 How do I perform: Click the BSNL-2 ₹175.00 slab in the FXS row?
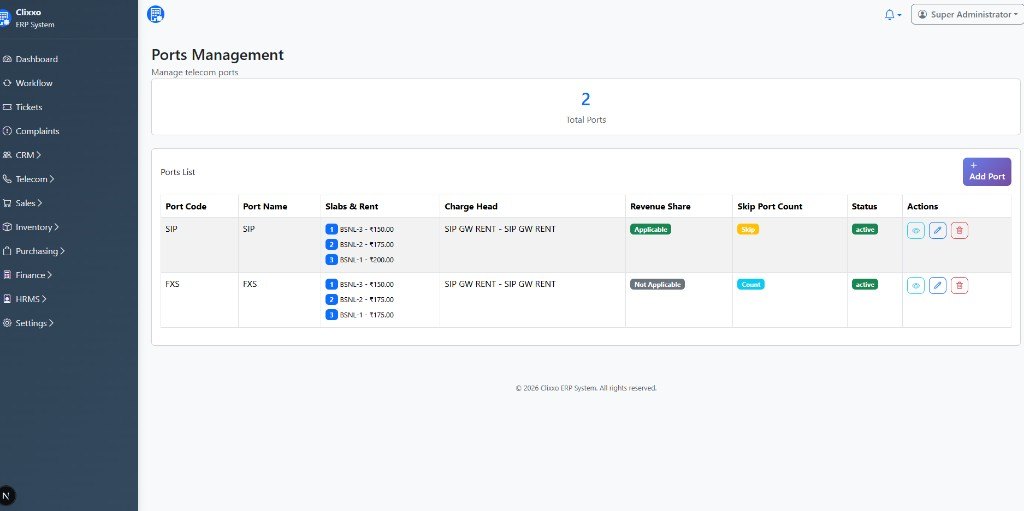360,299
